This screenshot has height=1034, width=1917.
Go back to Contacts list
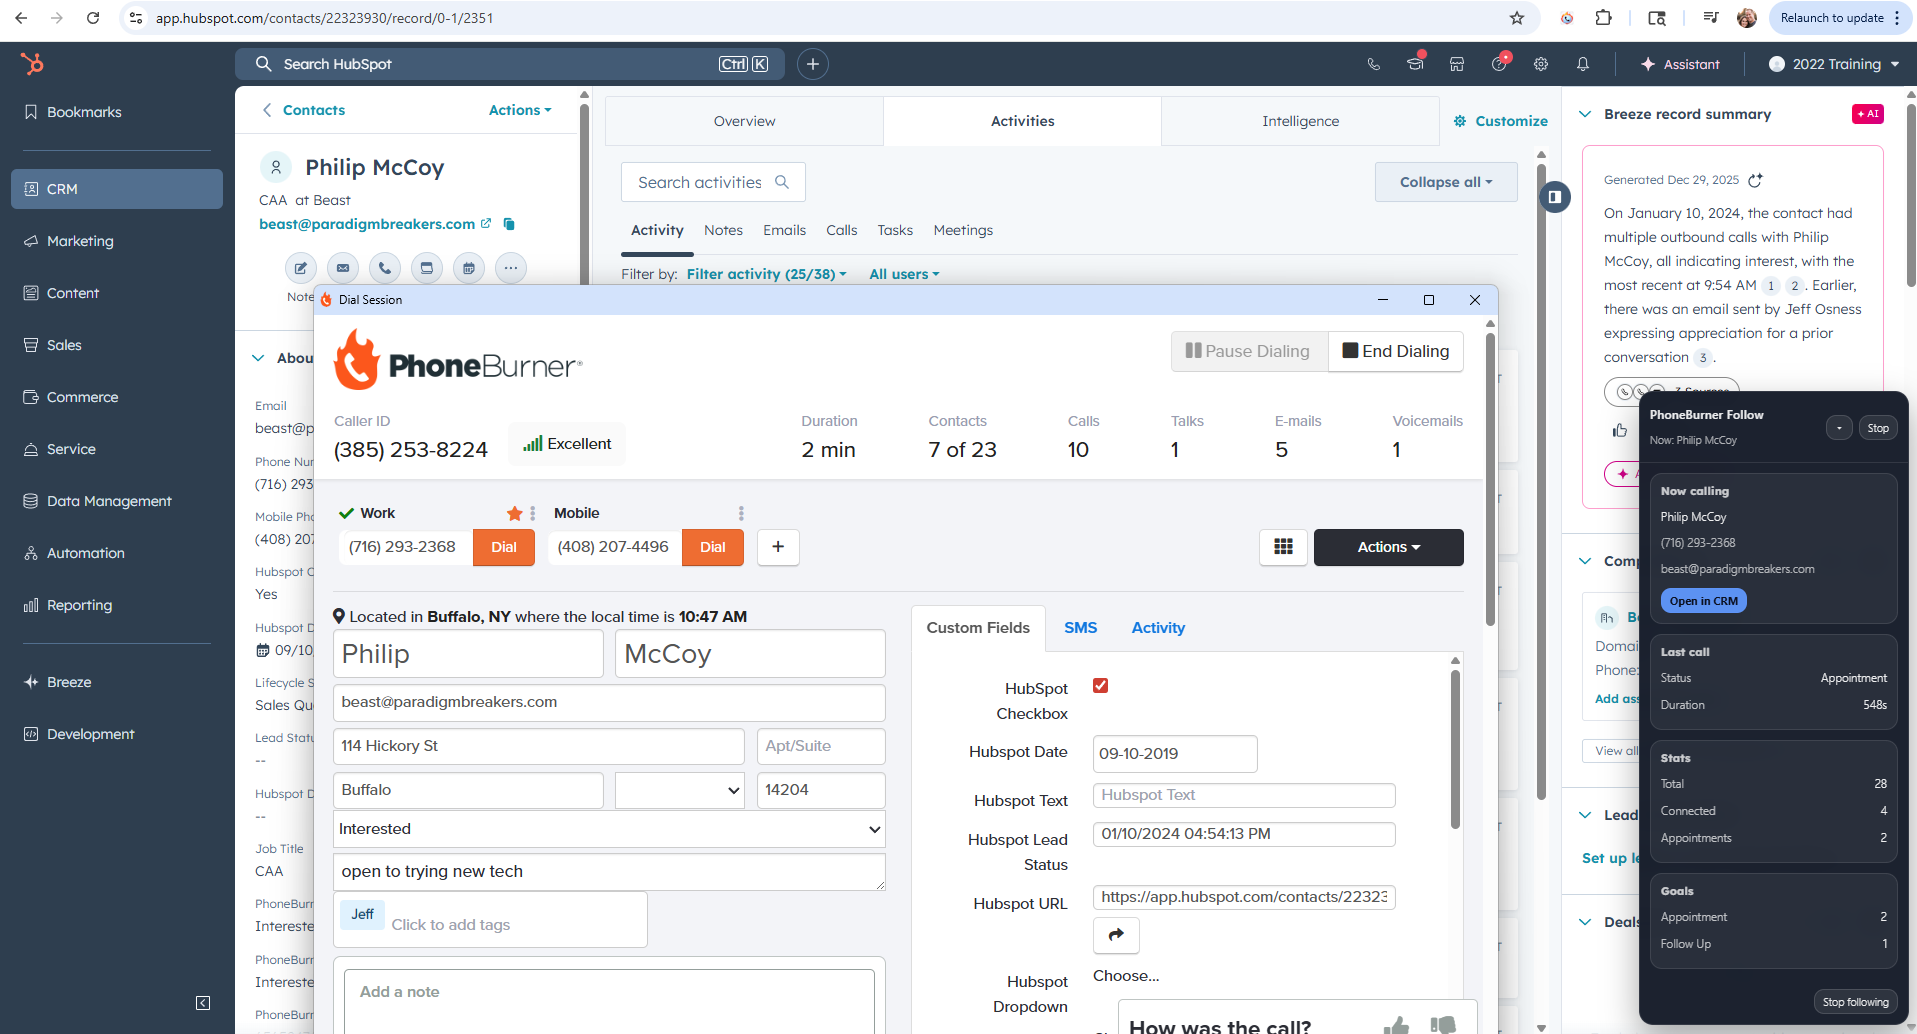[x=304, y=110]
